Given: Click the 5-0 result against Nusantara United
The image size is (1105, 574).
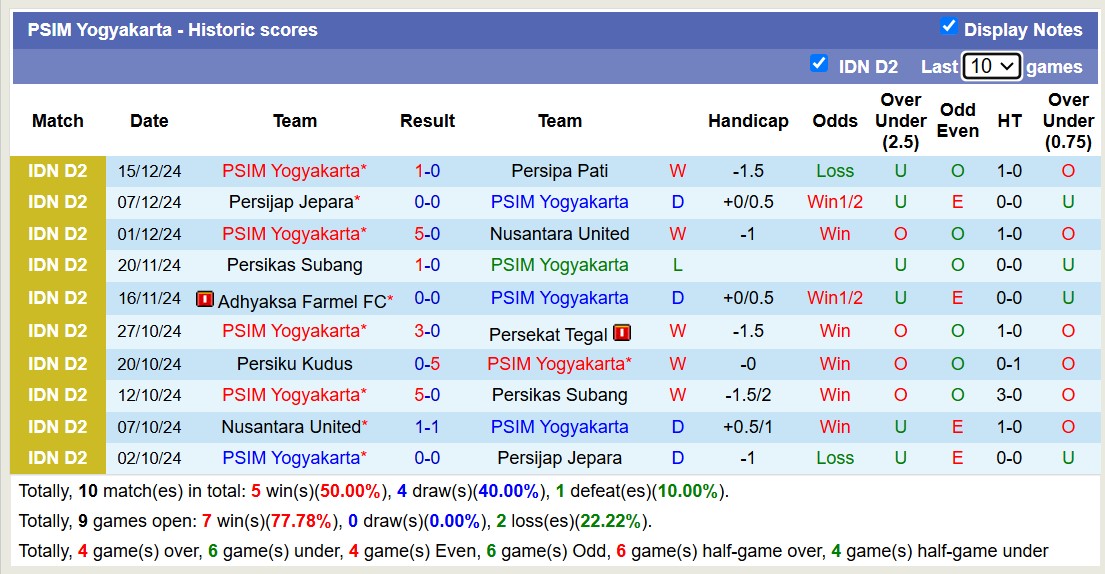Looking at the screenshot, I should [x=427, y=234].
